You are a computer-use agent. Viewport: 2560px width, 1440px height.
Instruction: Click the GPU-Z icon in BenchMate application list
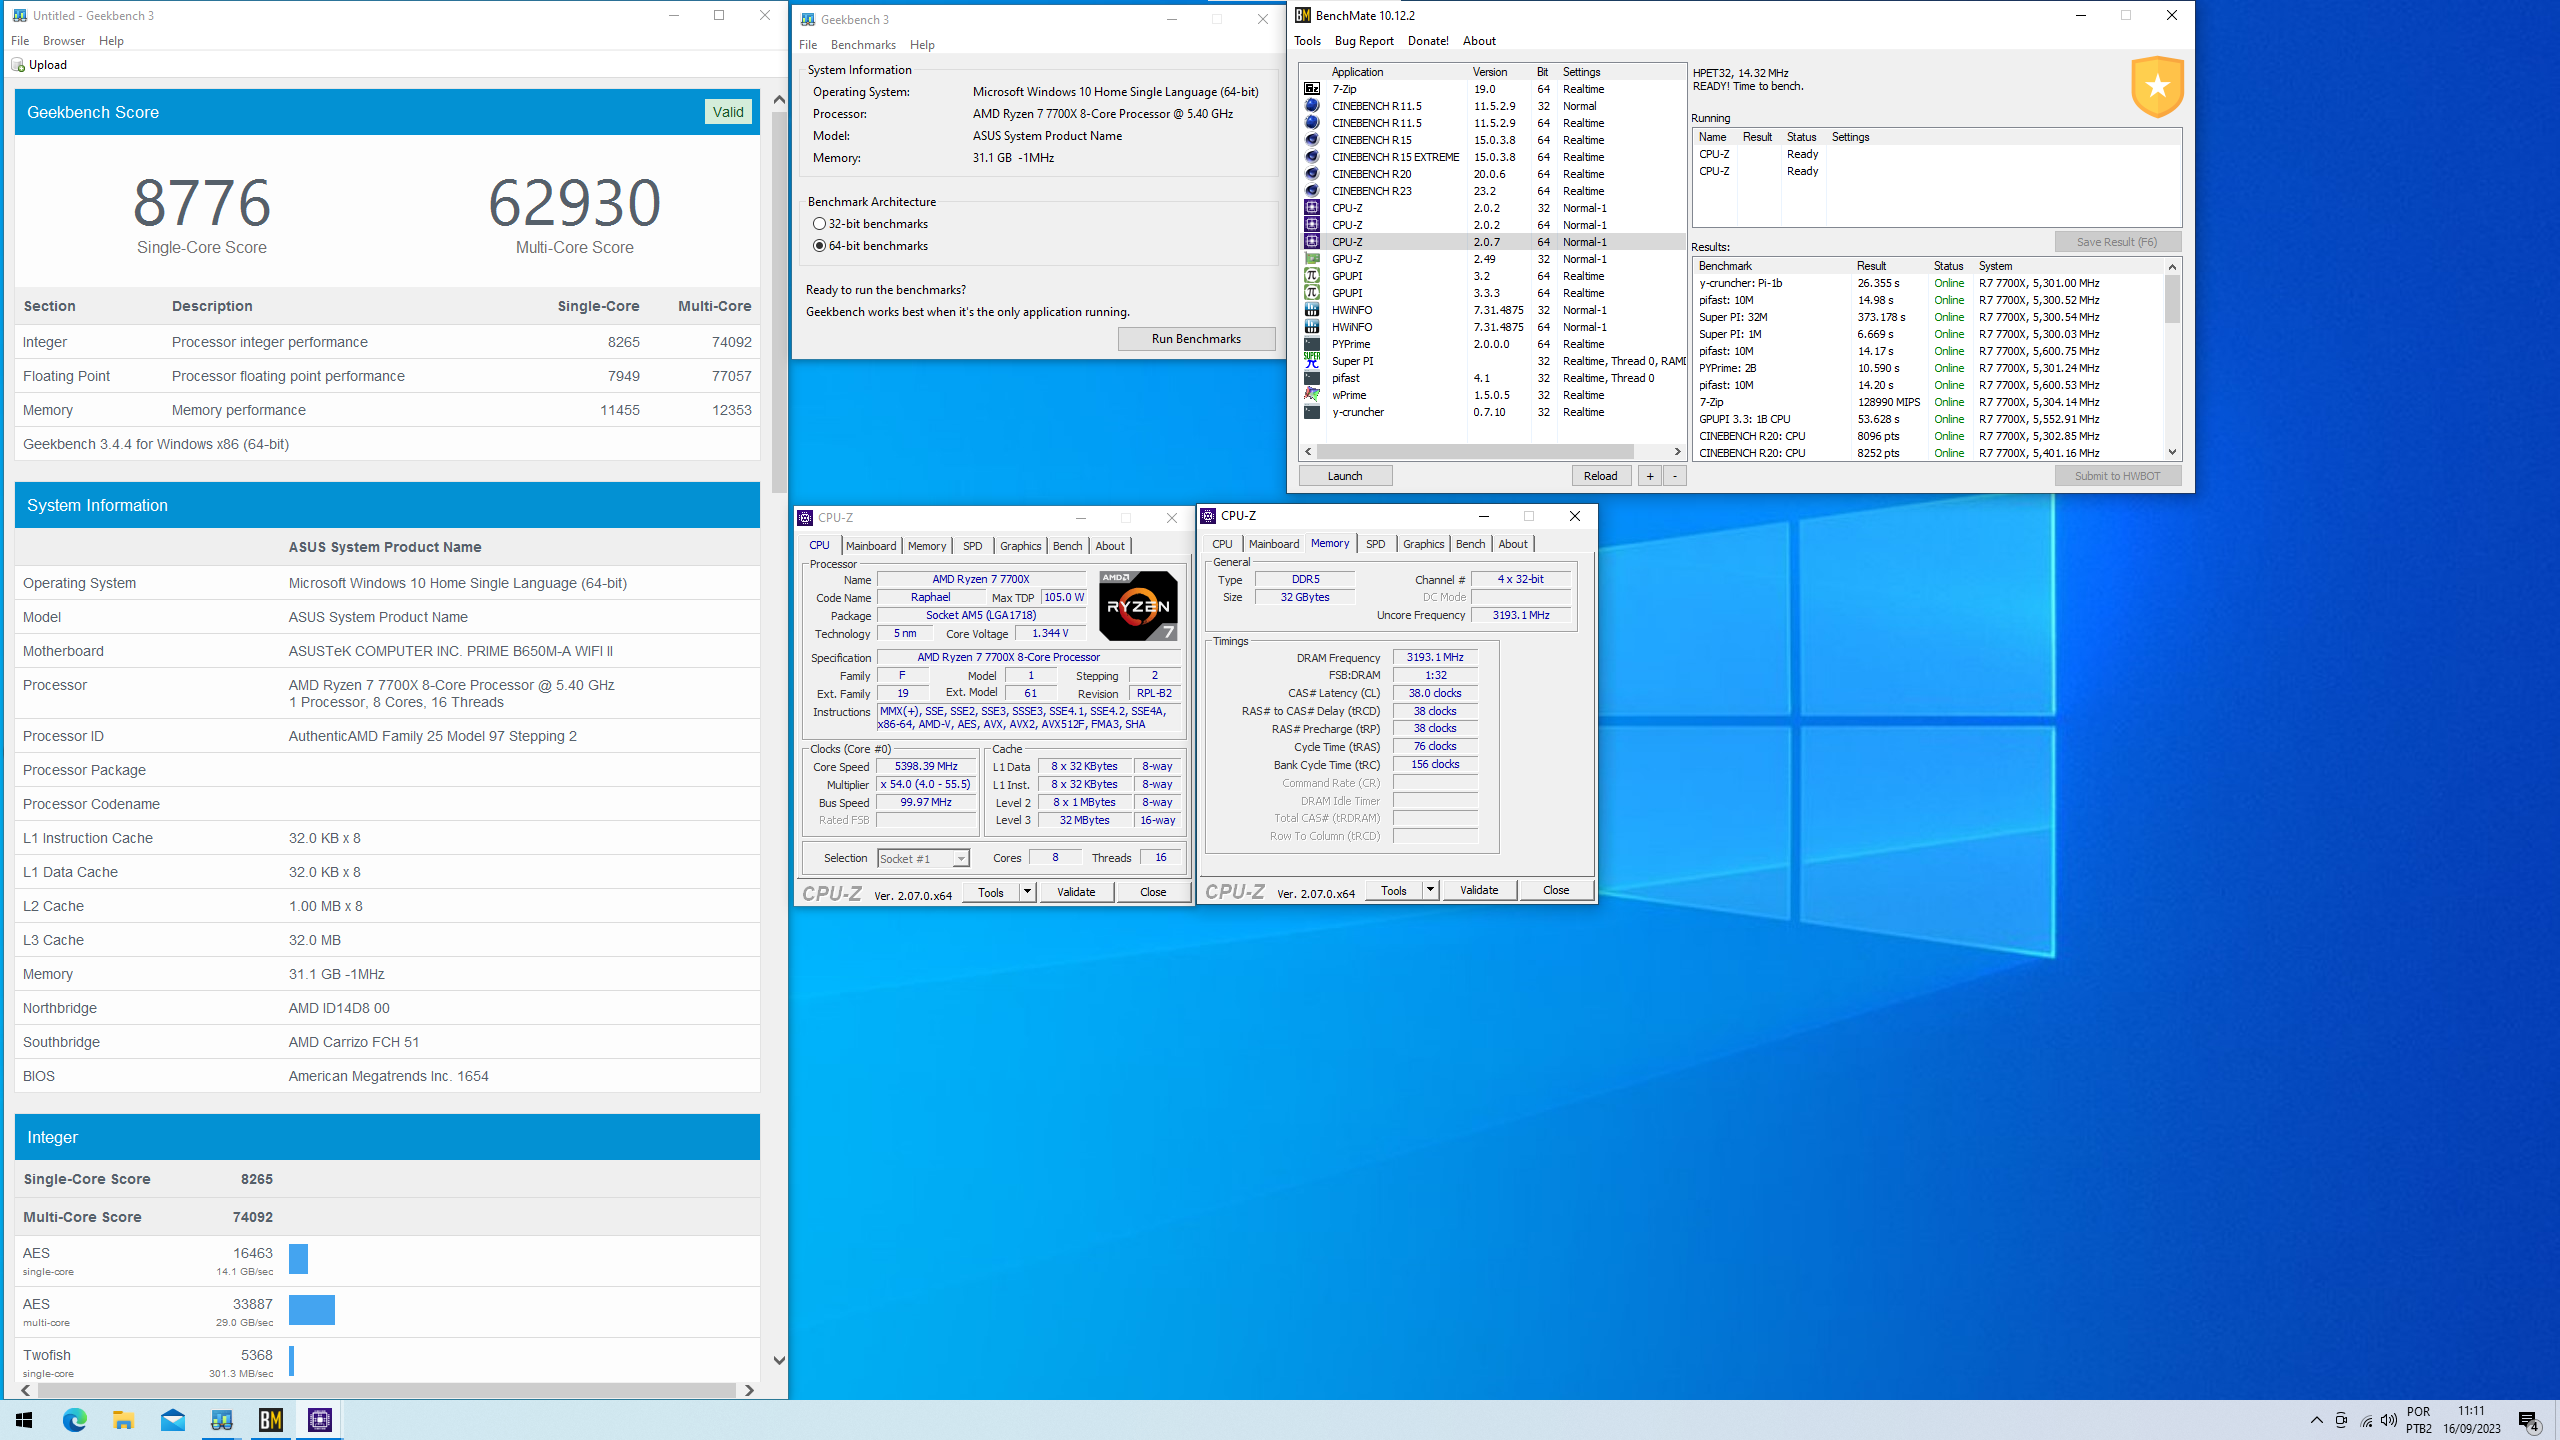click(x=1312, y=259)
